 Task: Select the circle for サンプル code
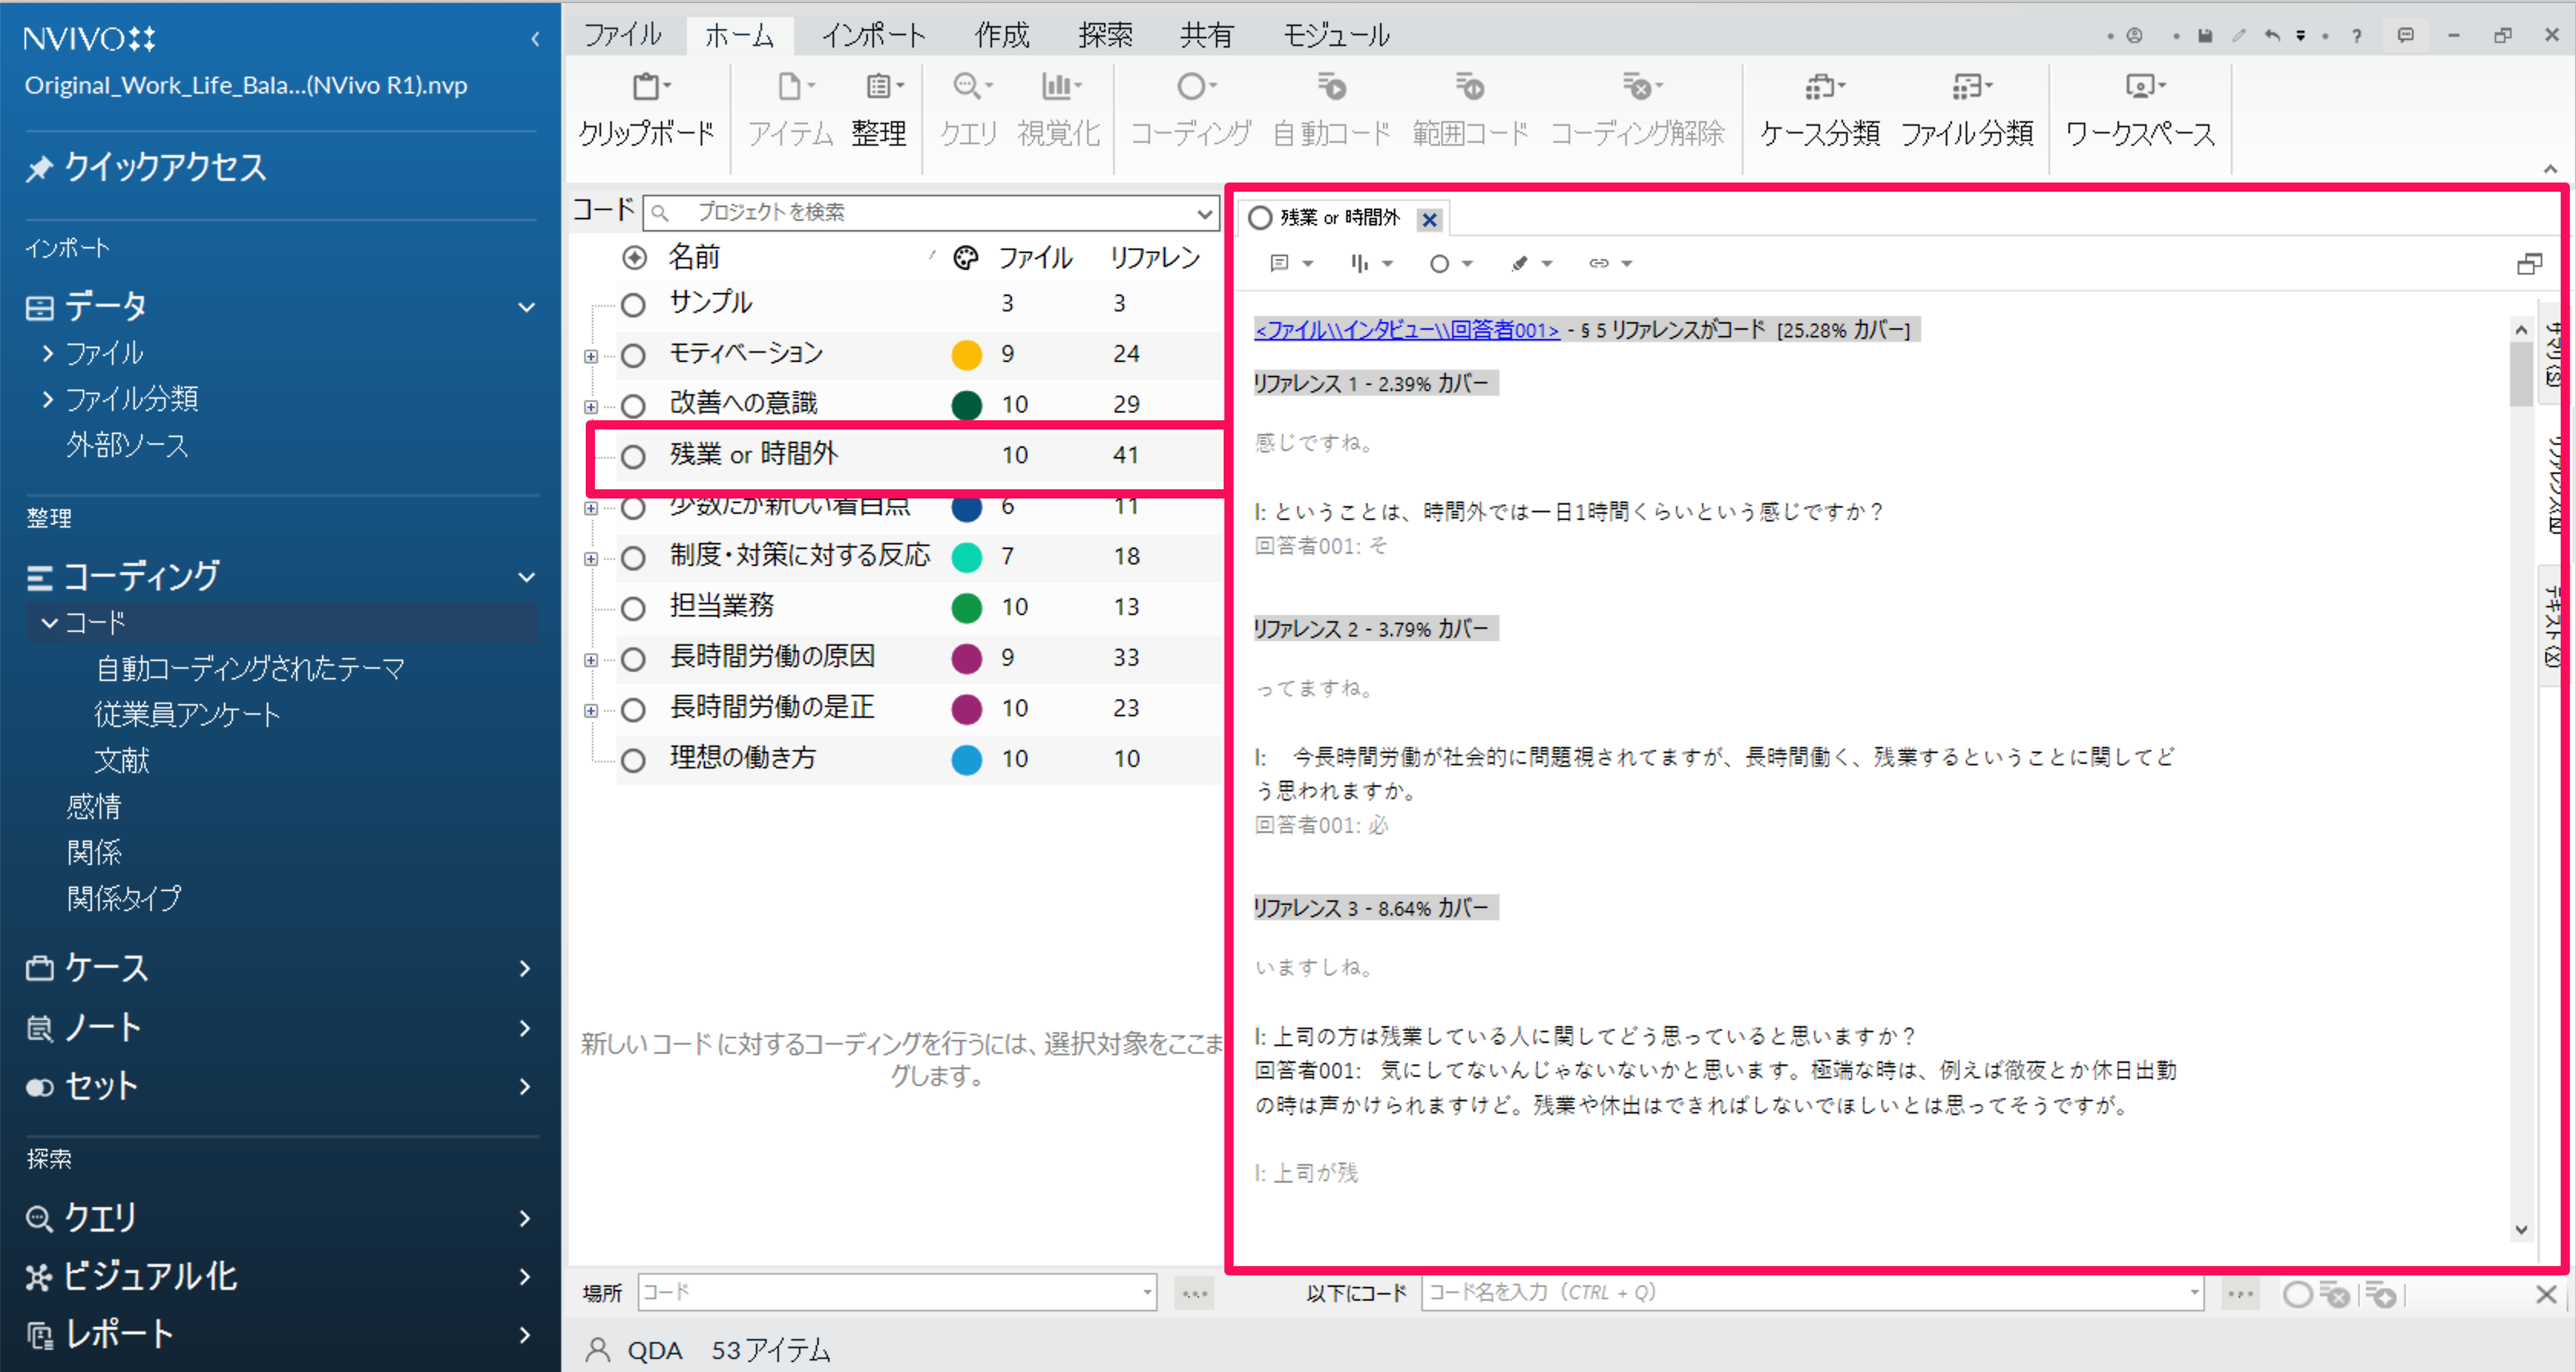tap(633, 304)
